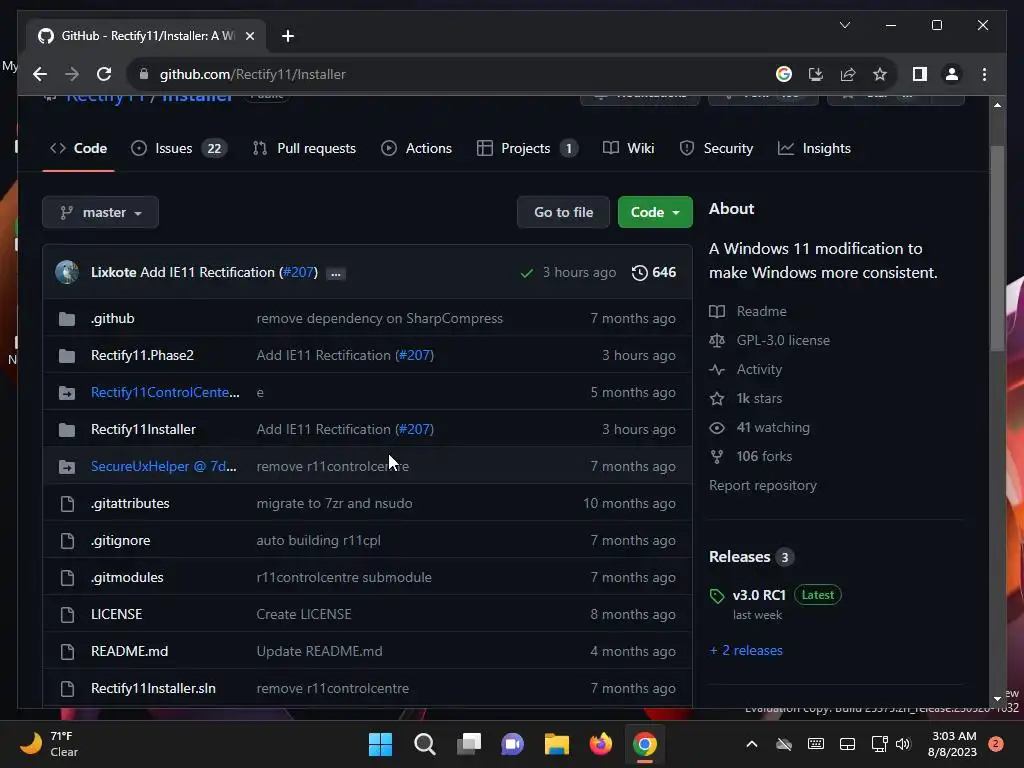Image resolution: width=1024 pixels, height=768 pixels.
Task: View the 41 watching link
Action: [x=760, y=428]
